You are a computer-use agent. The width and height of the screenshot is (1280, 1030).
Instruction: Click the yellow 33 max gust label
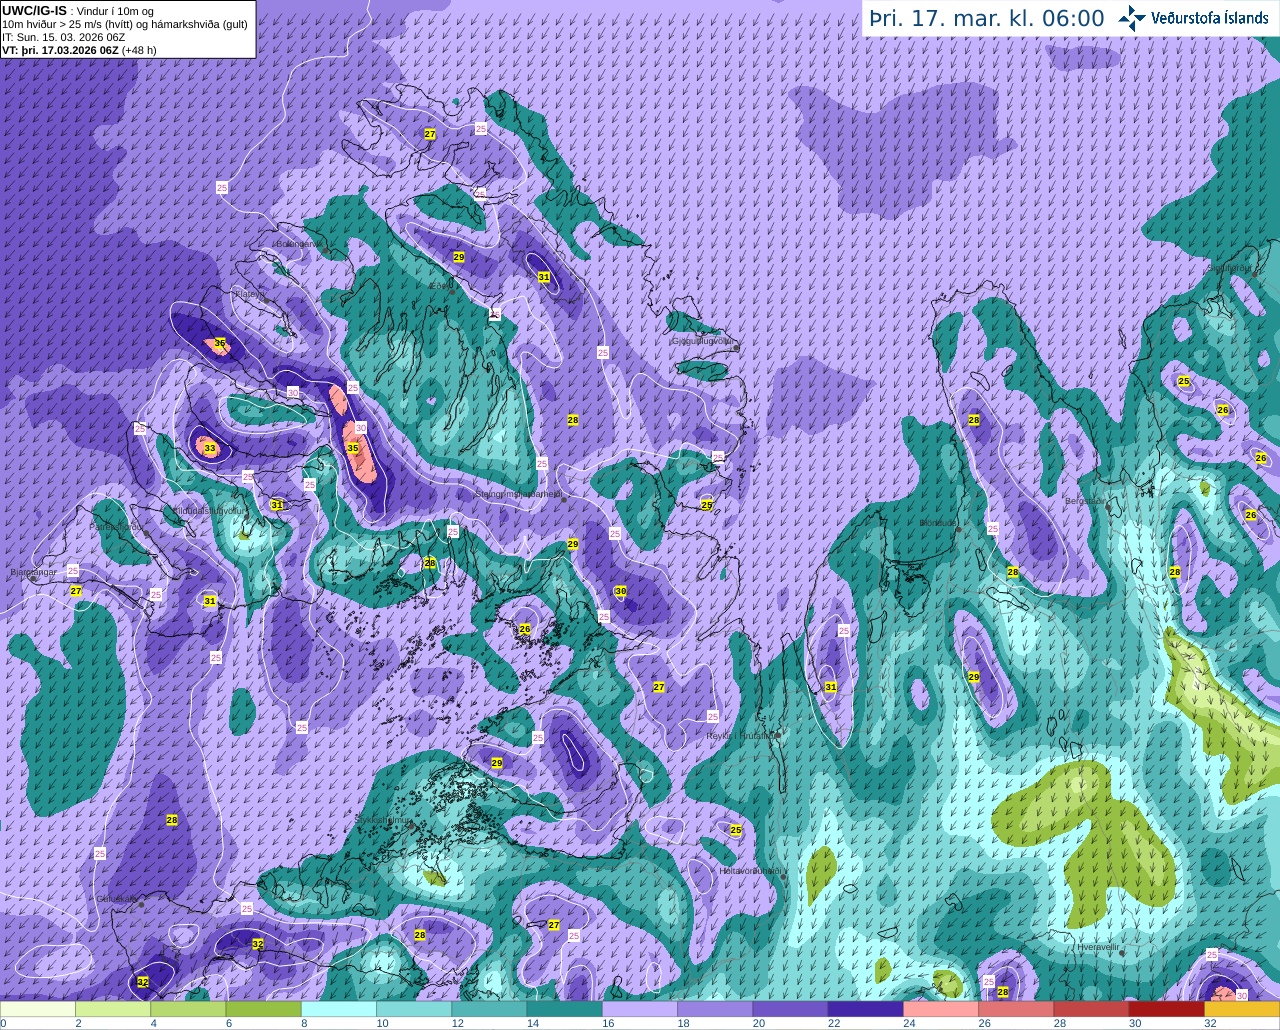(x=210, y=448)
